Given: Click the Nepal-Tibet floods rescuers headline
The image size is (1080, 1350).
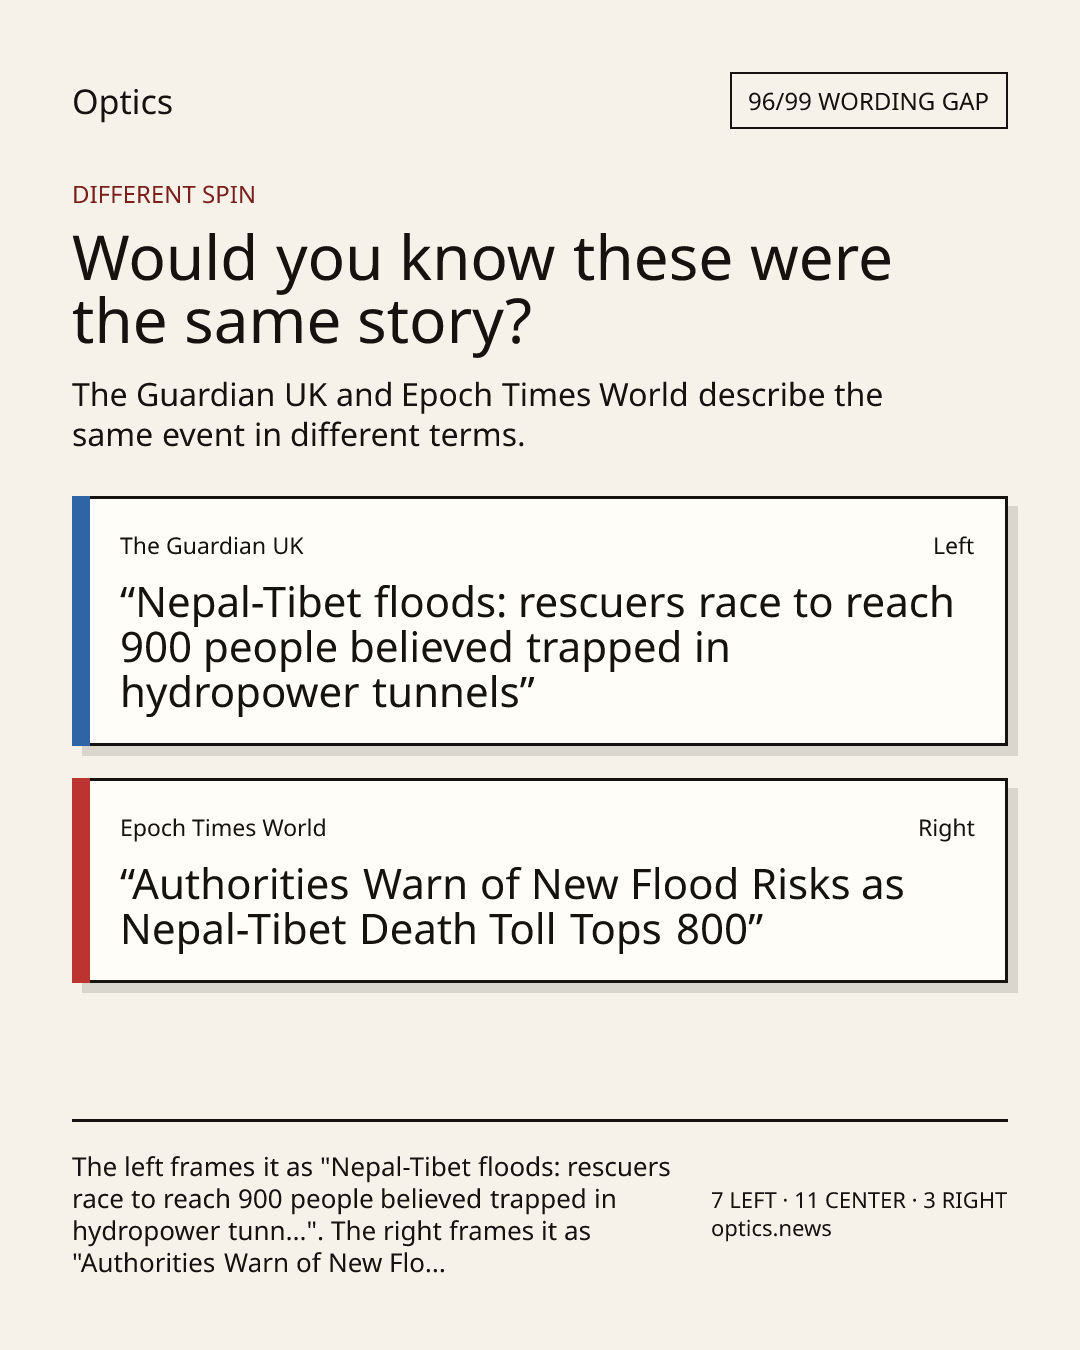Looking at the screenshot, I should tap(537, 648).
